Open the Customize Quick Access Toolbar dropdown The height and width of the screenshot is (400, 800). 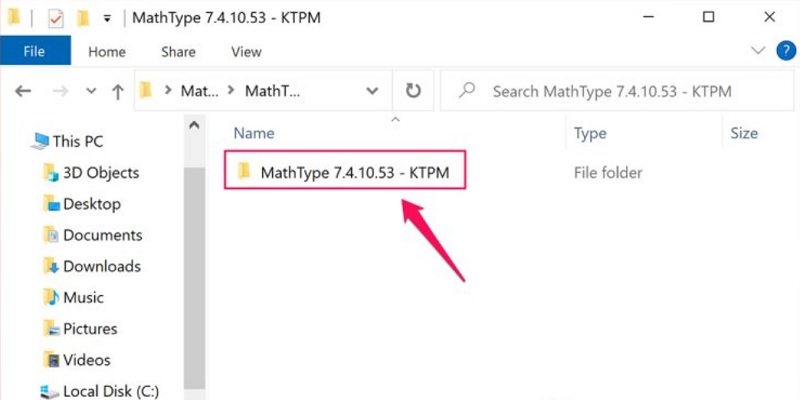pos(107,19)
